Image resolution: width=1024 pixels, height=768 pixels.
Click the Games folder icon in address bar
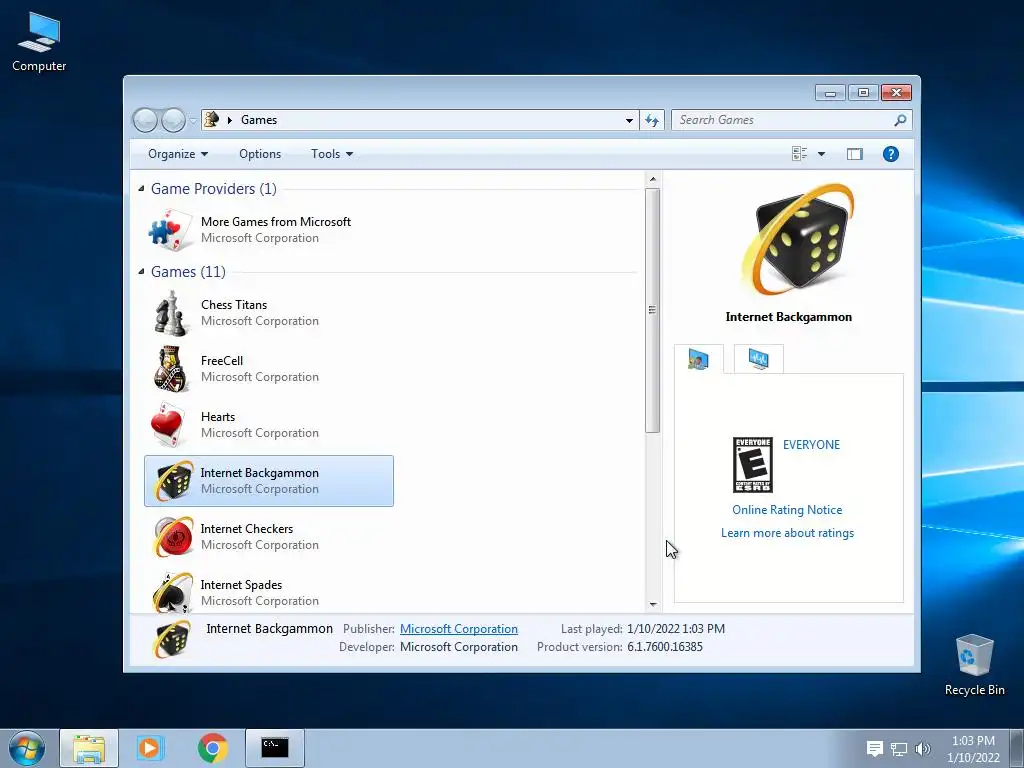point(212,120)
